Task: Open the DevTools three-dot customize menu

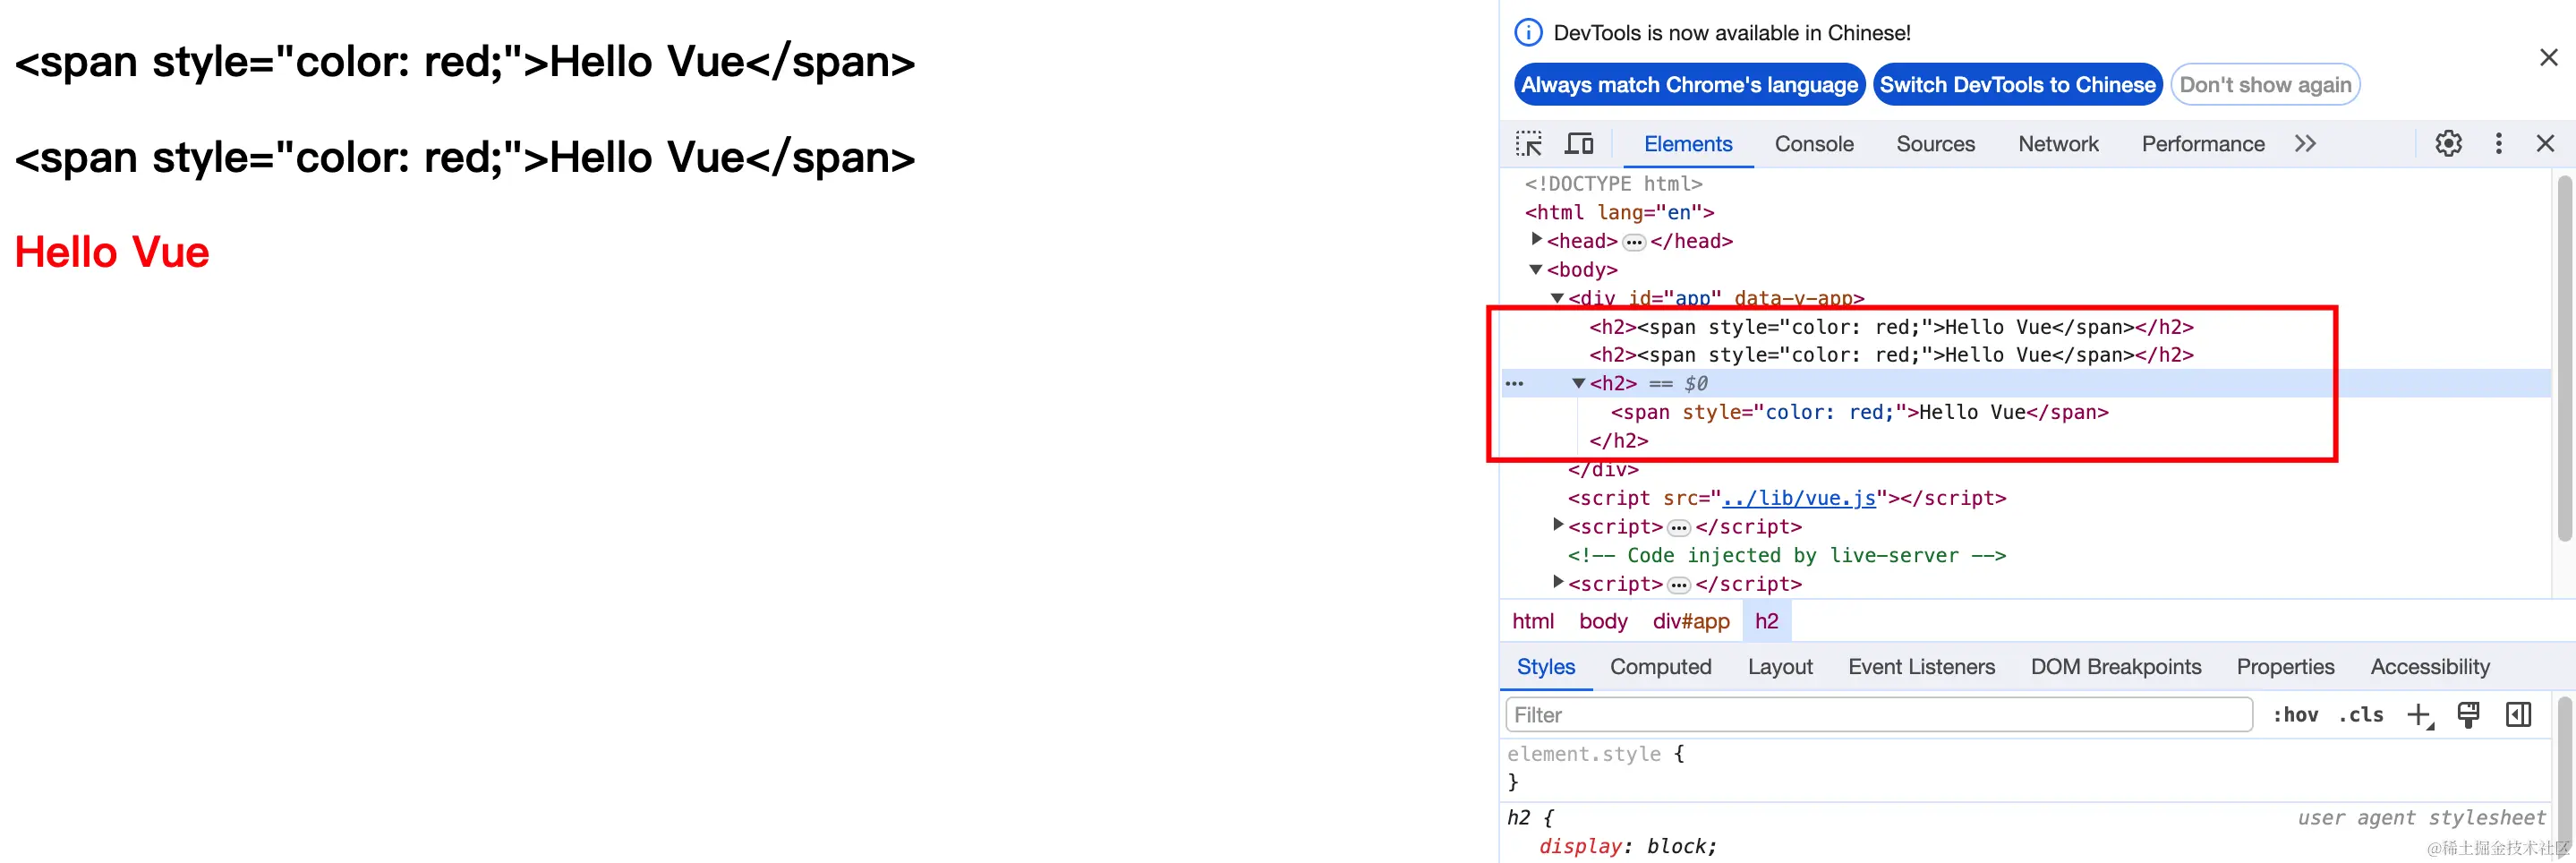Action: point(2498,144)
